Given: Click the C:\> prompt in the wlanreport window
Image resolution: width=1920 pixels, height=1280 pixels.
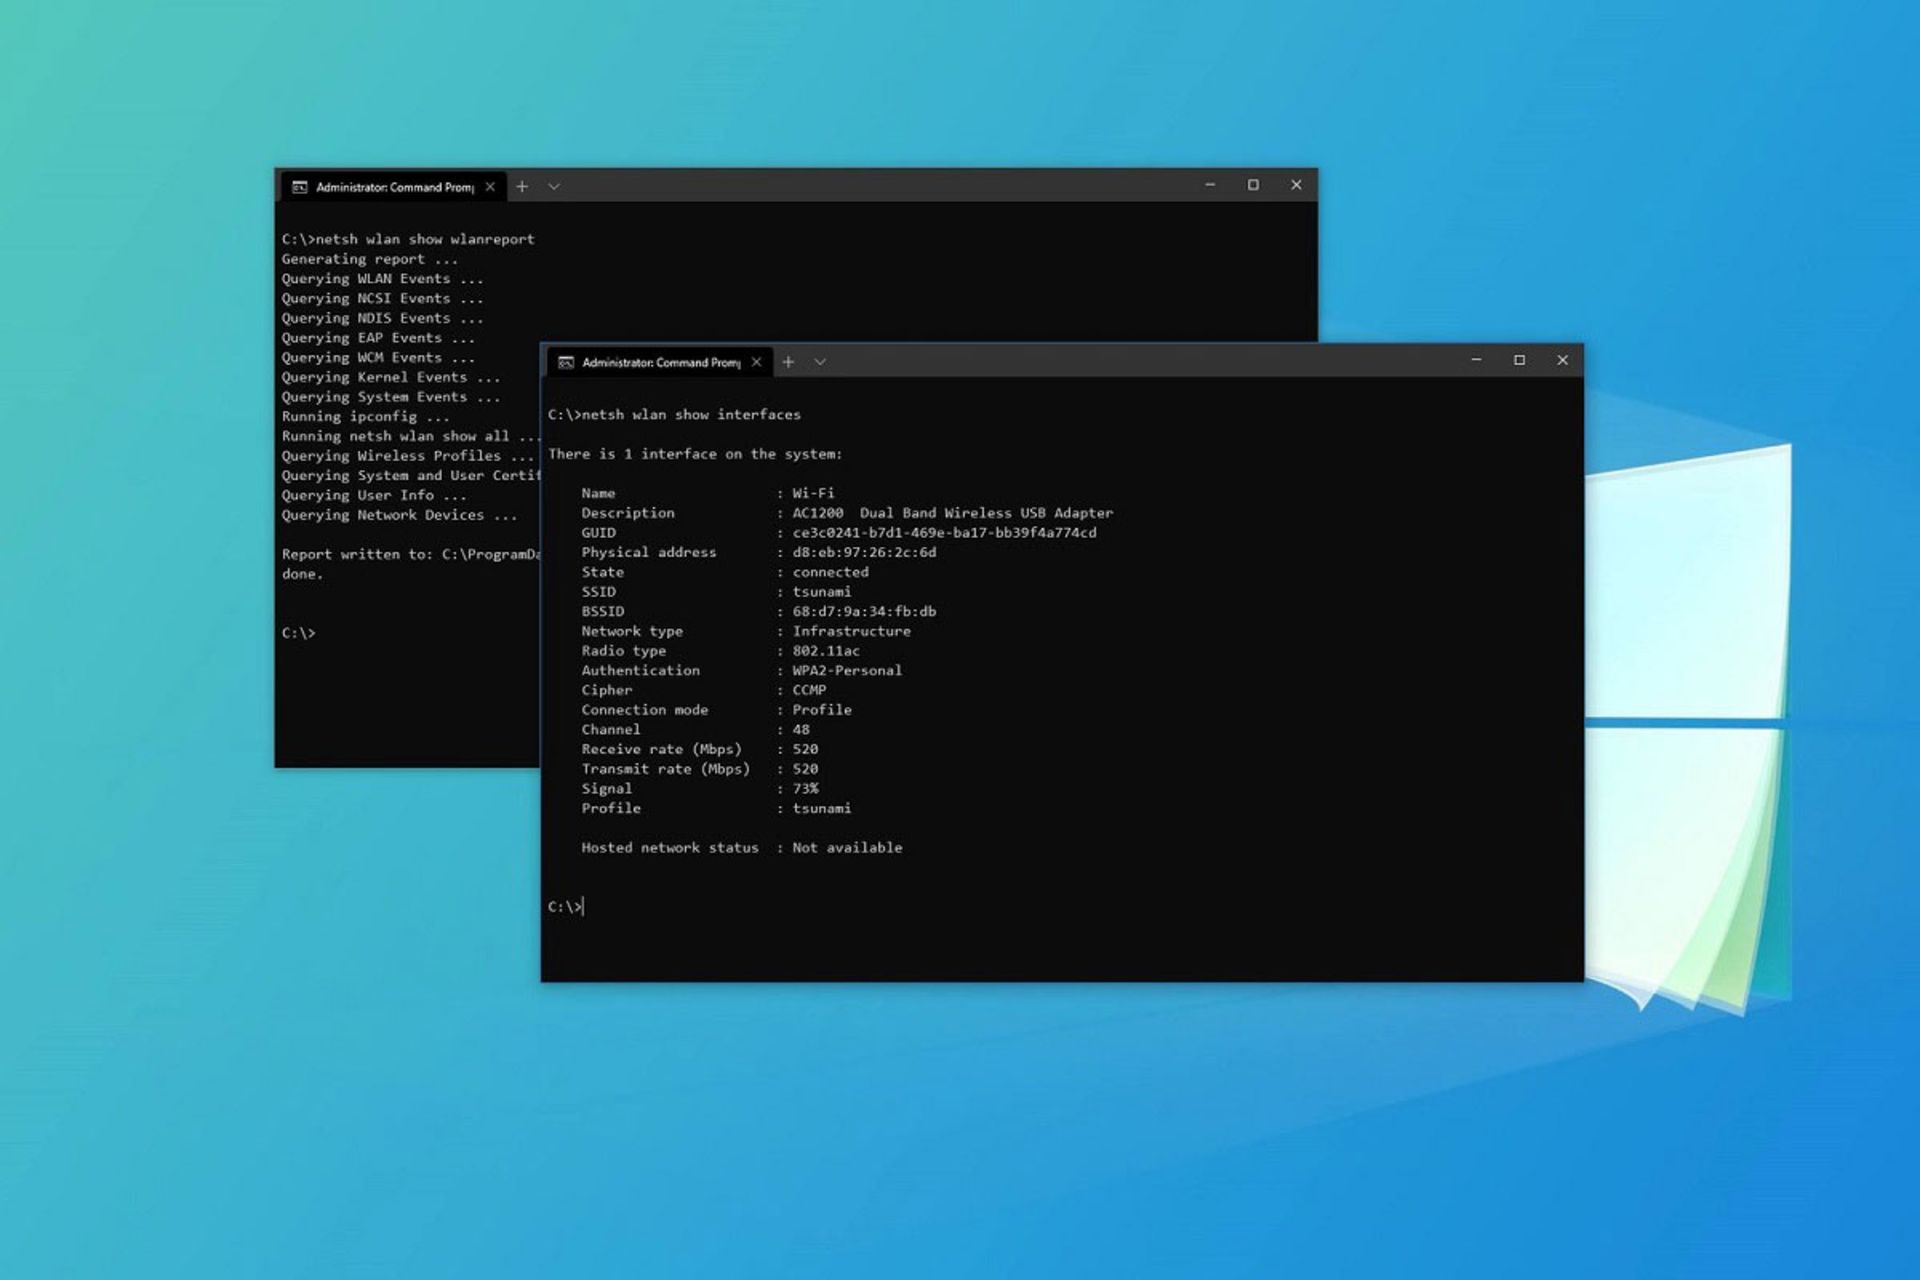Looking at the screenshot, I should click(298, 633).
